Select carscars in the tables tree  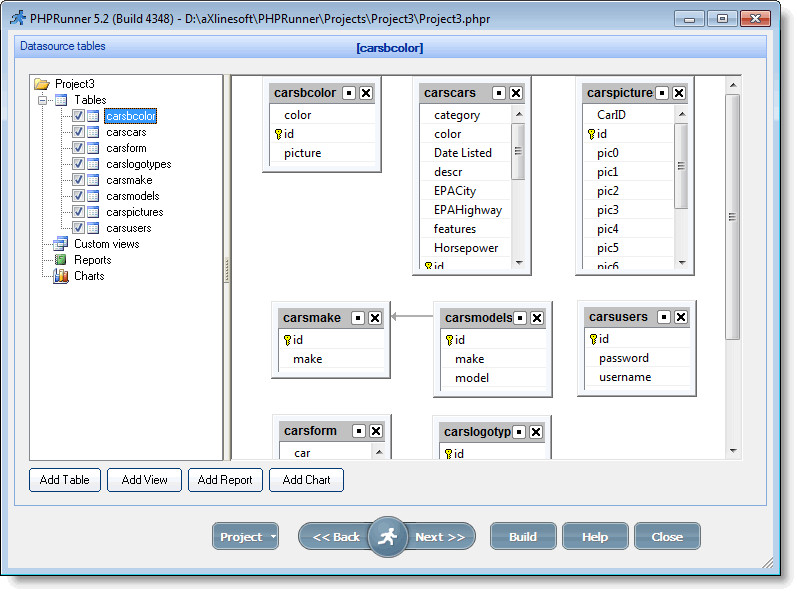(x=126, y=132)
